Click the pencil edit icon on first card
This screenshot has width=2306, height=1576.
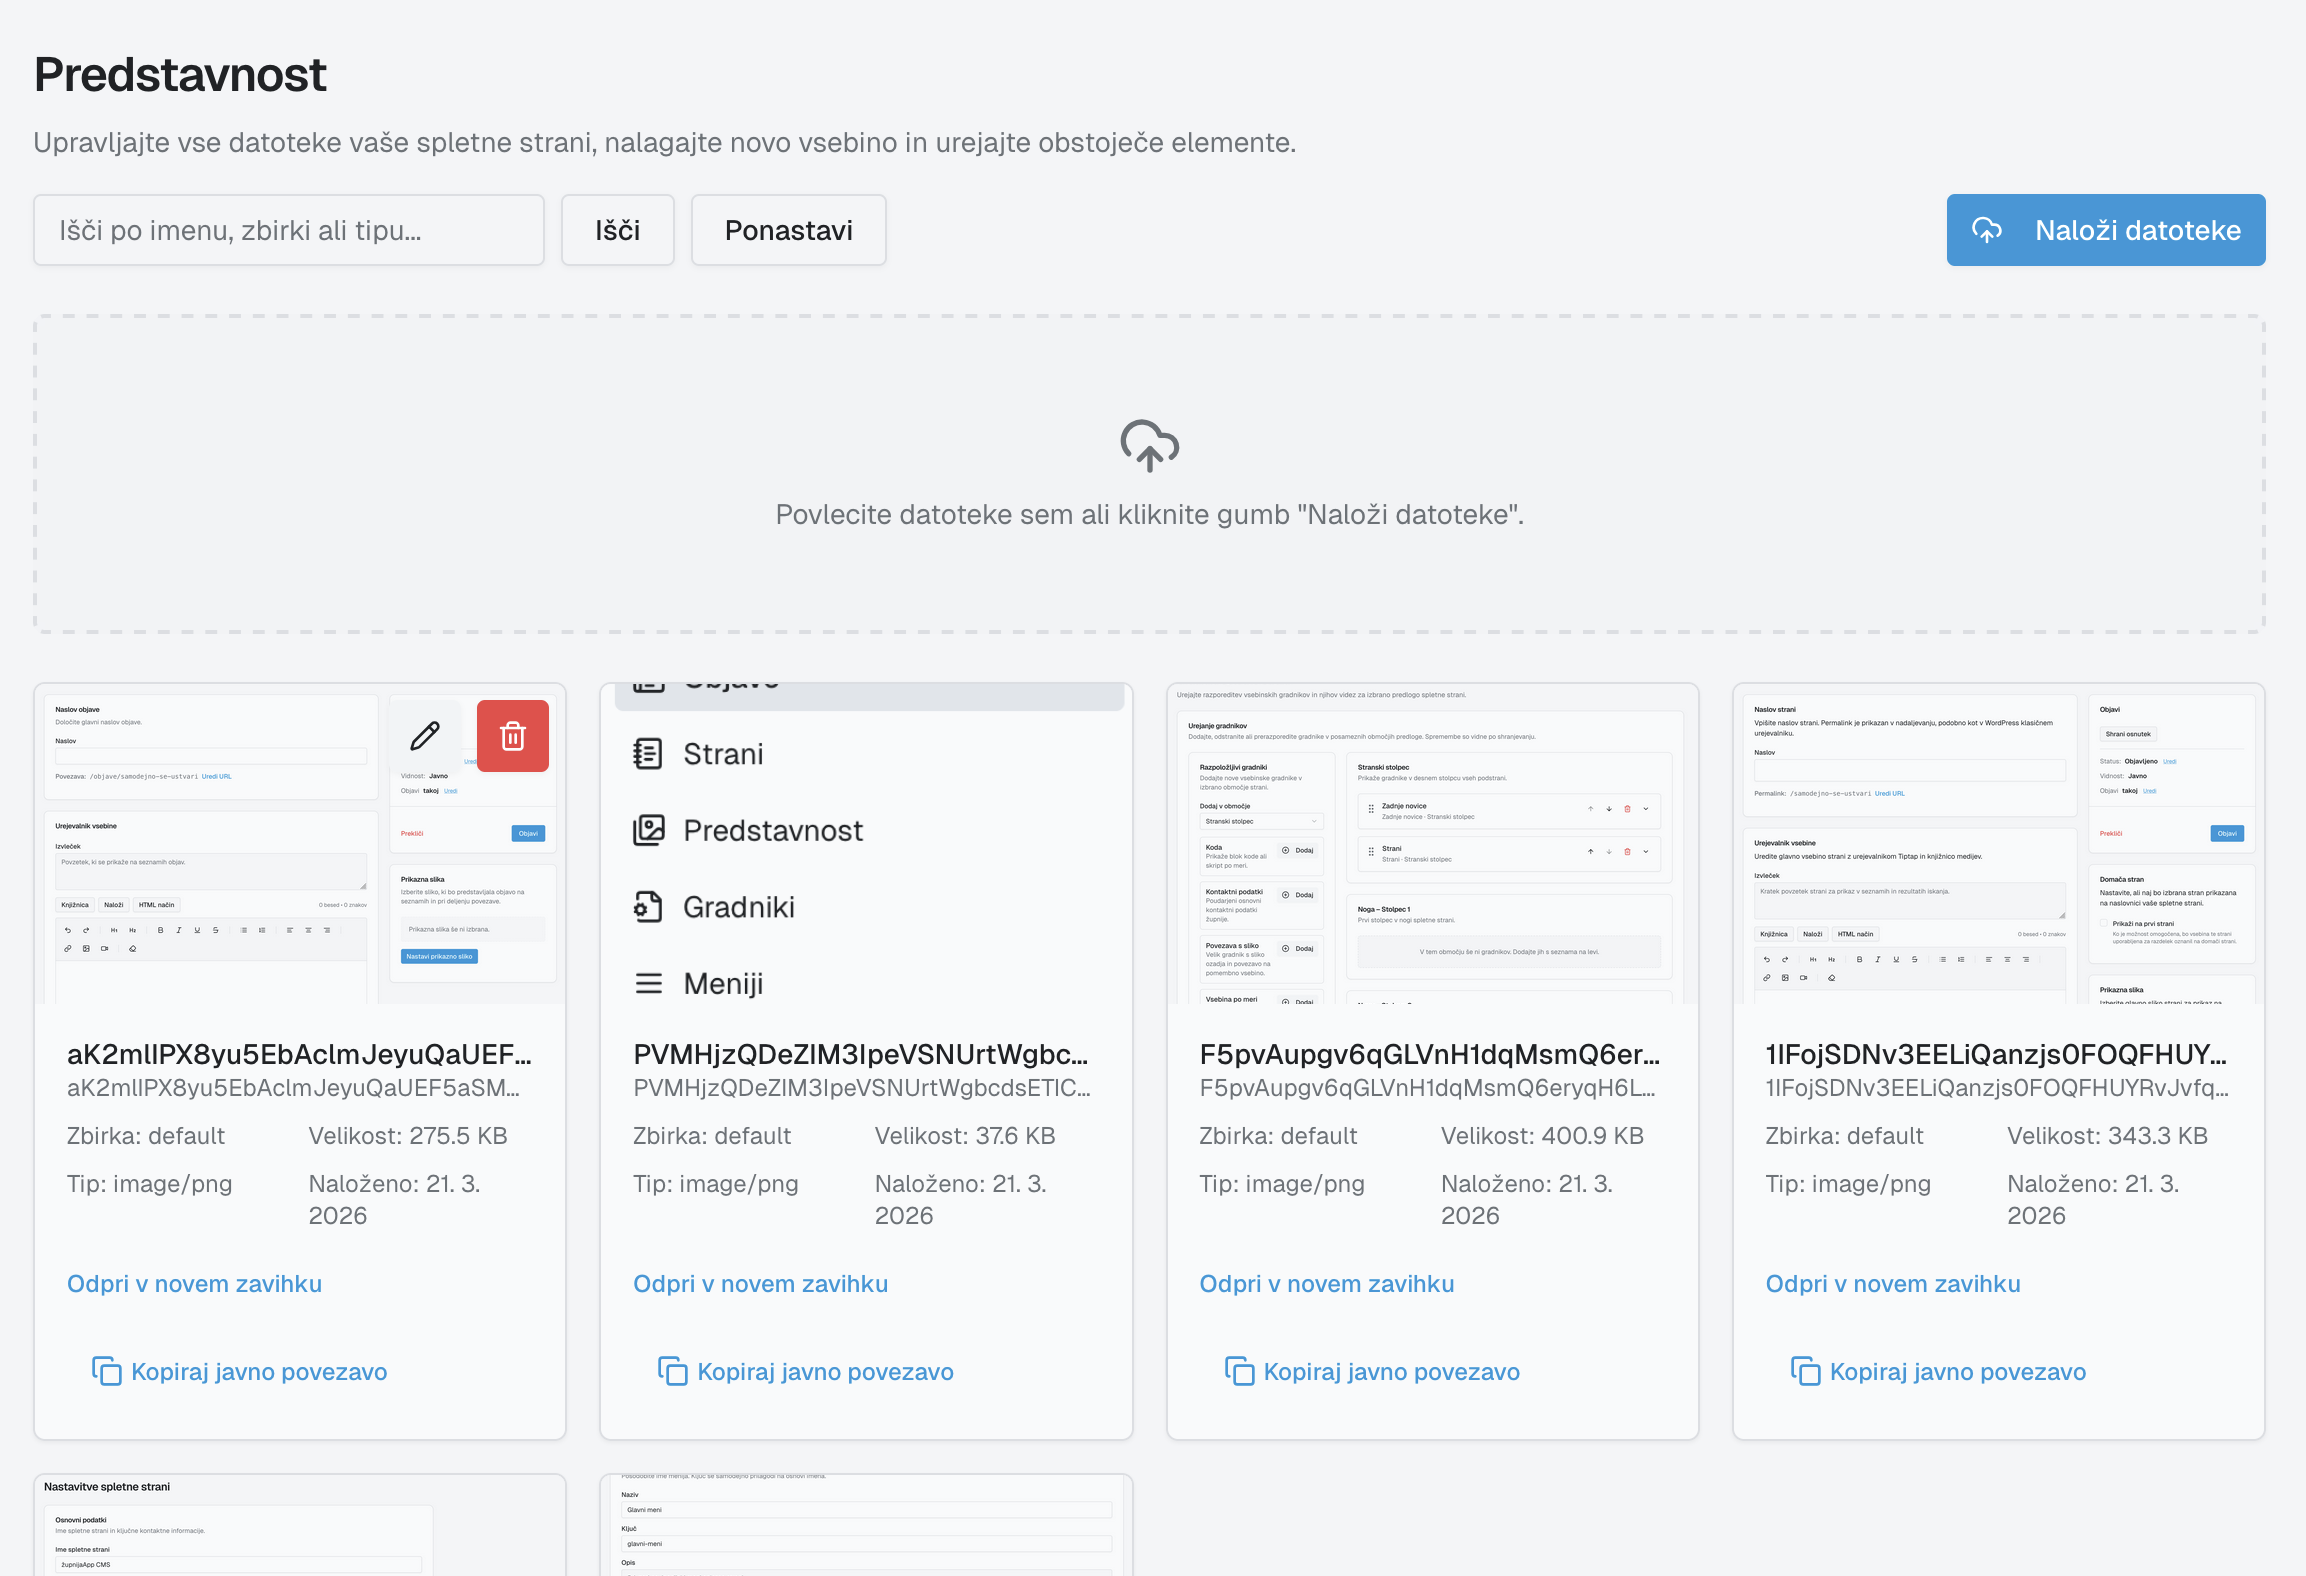click(425, 736)
